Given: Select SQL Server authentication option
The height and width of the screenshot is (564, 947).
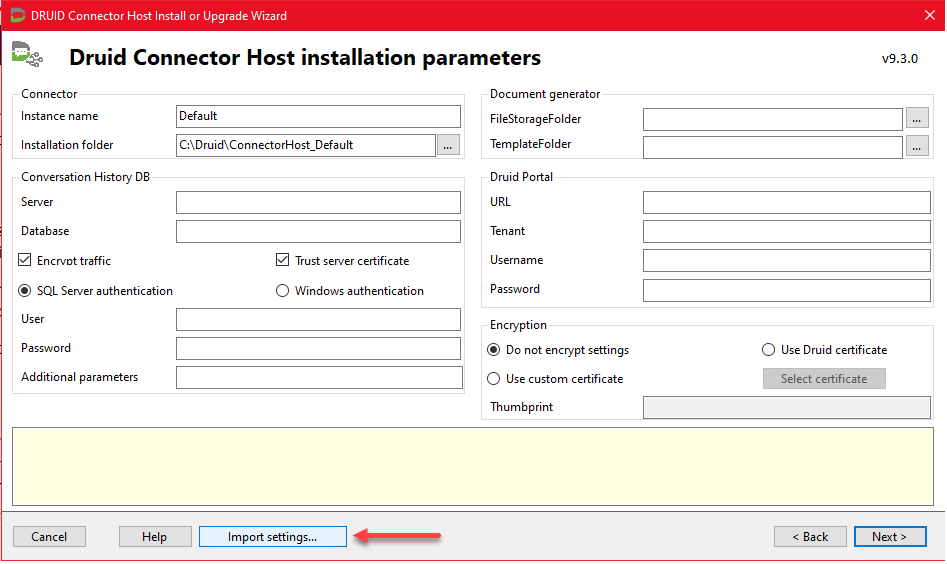Looking at the screenshot, I should [26, 291].
